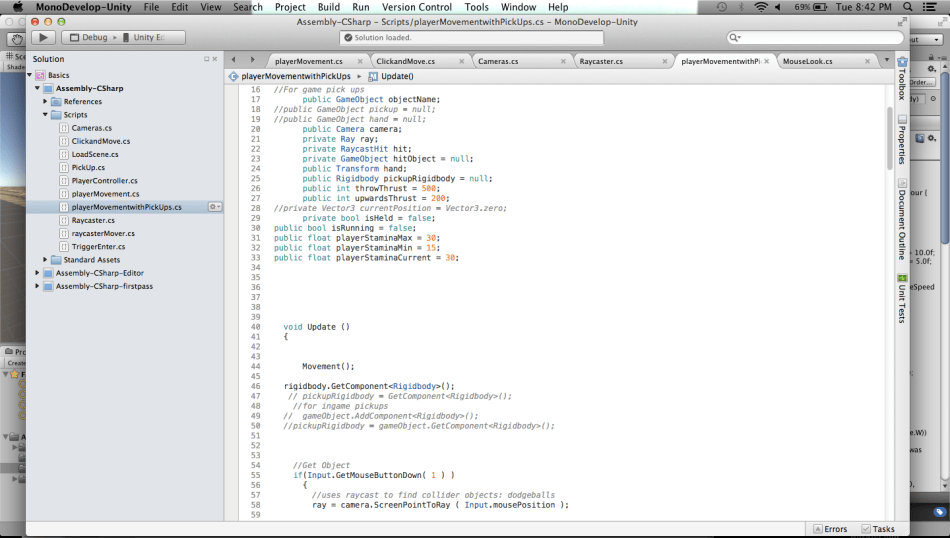
Task: Collapse the Basics solution node
Action: 30,75
